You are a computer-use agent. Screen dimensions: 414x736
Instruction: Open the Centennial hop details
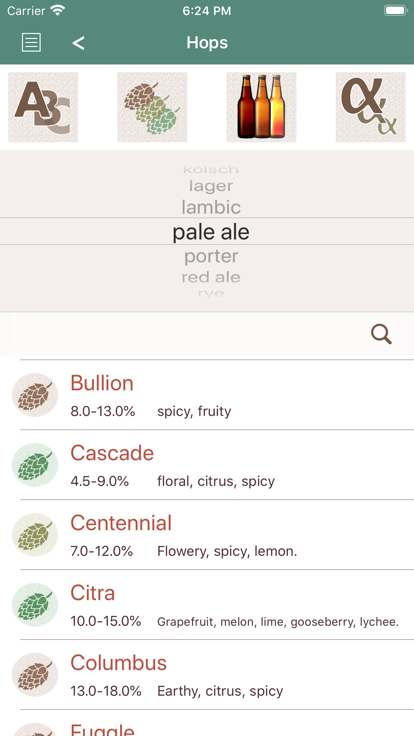click(x=207, y=535)
